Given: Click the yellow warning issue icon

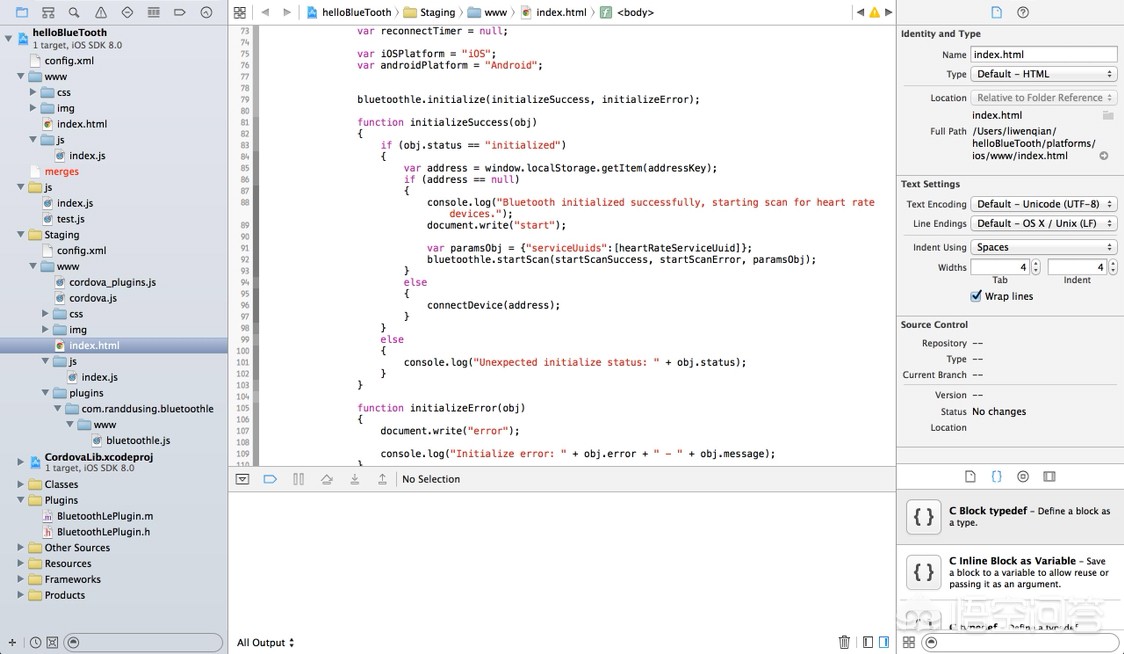Looking at the screenshot, I should (x=875, y=12).
